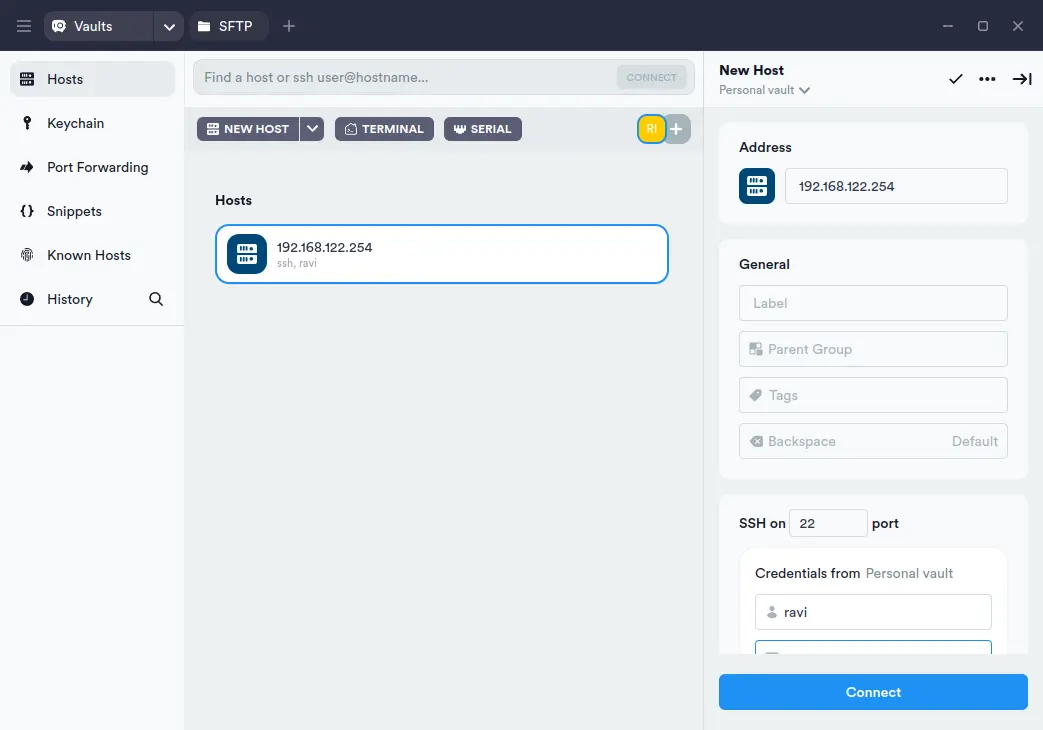1043x730 pixels.
Task: Click the History search magnifier icon
Action: 156,299
